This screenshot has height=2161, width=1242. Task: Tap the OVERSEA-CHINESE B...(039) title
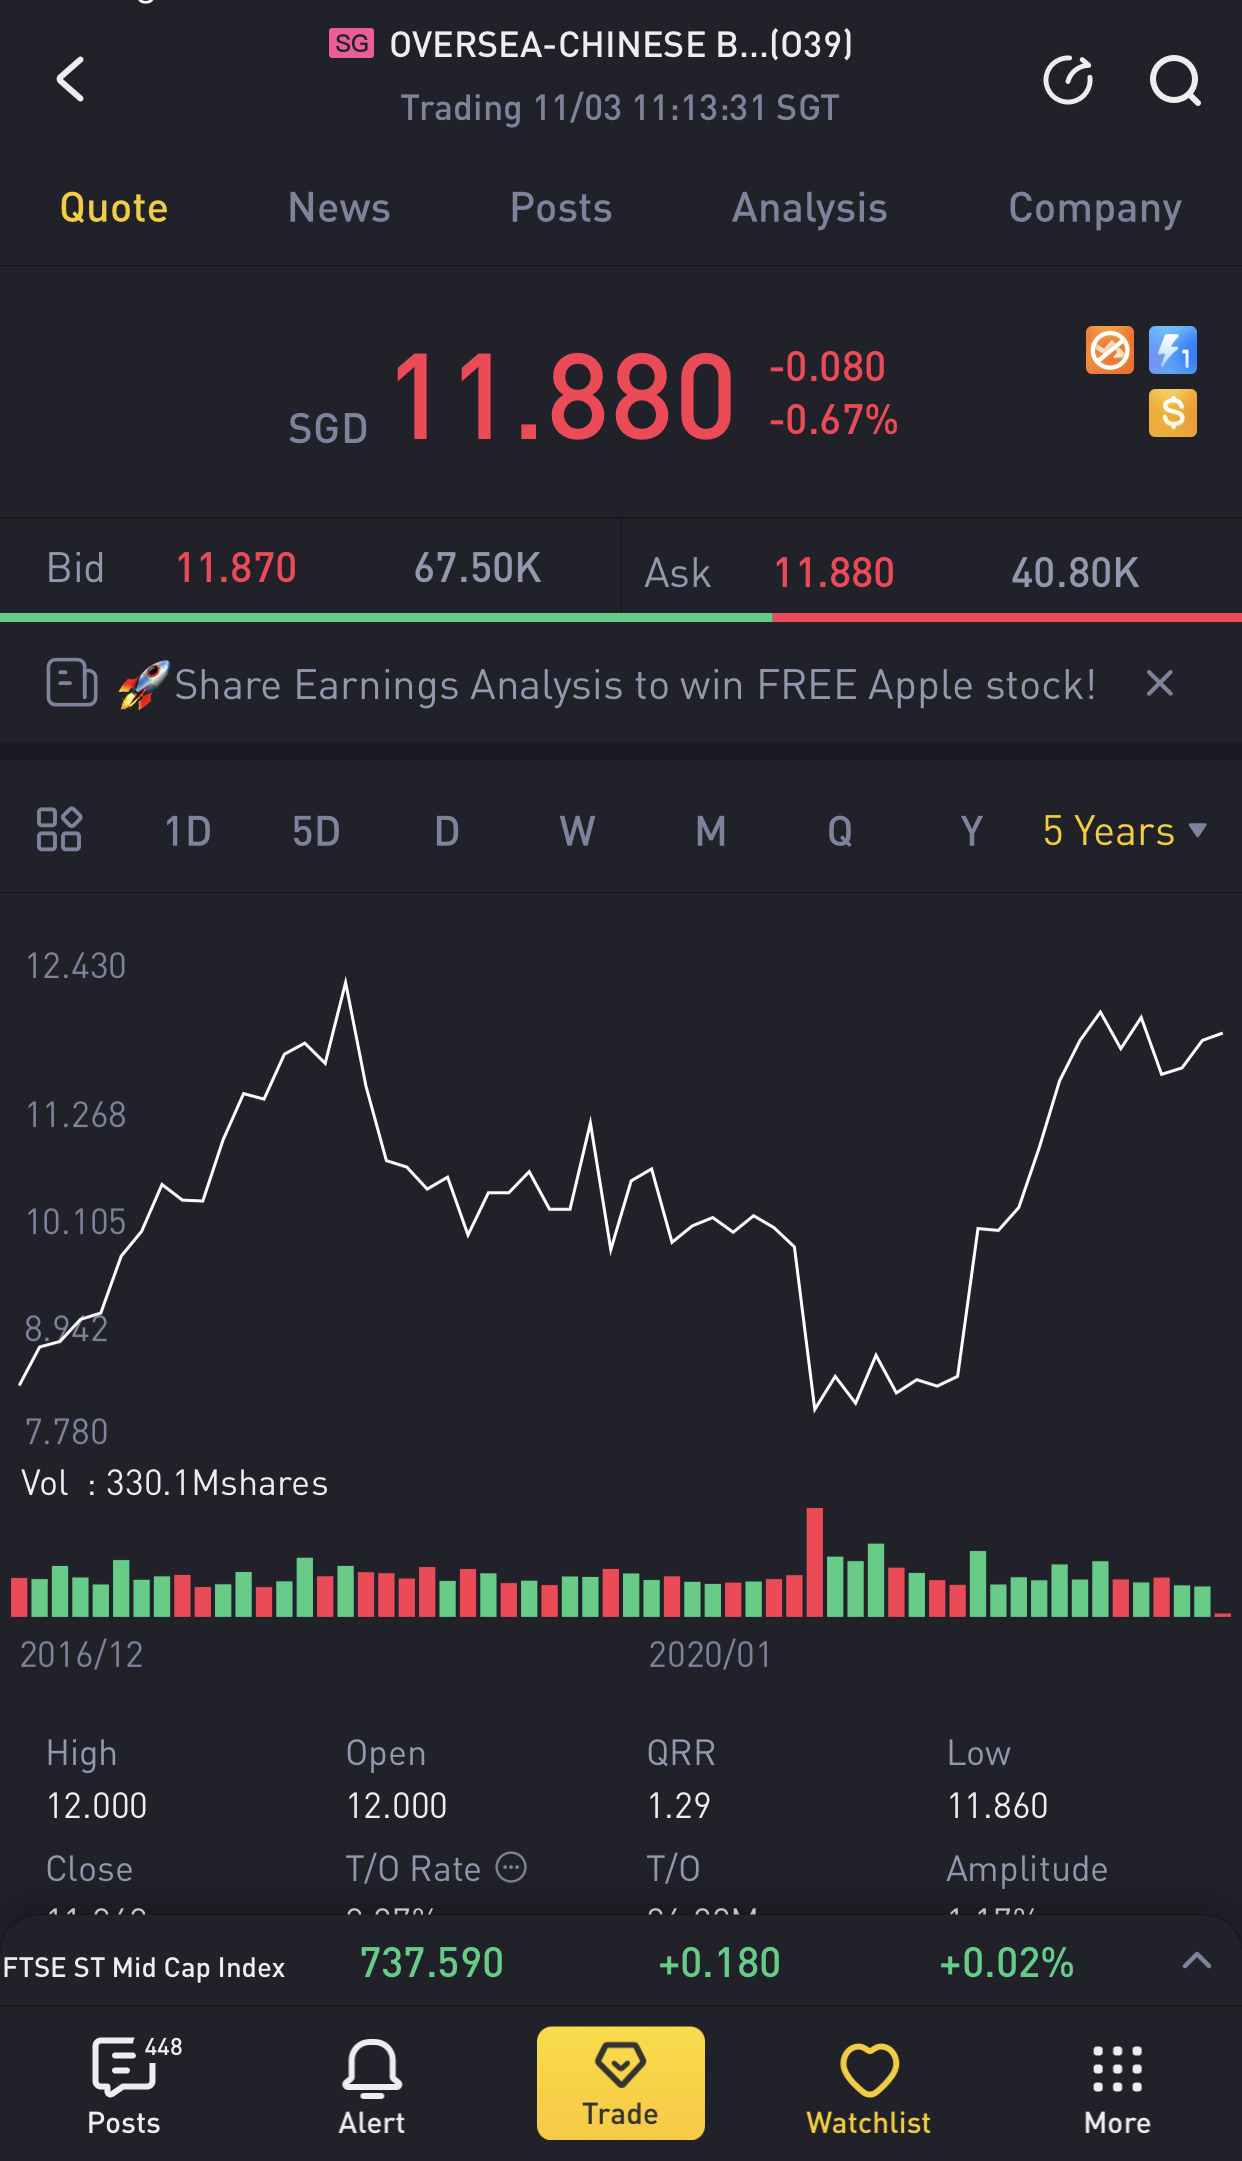click(x=621, y=45)
